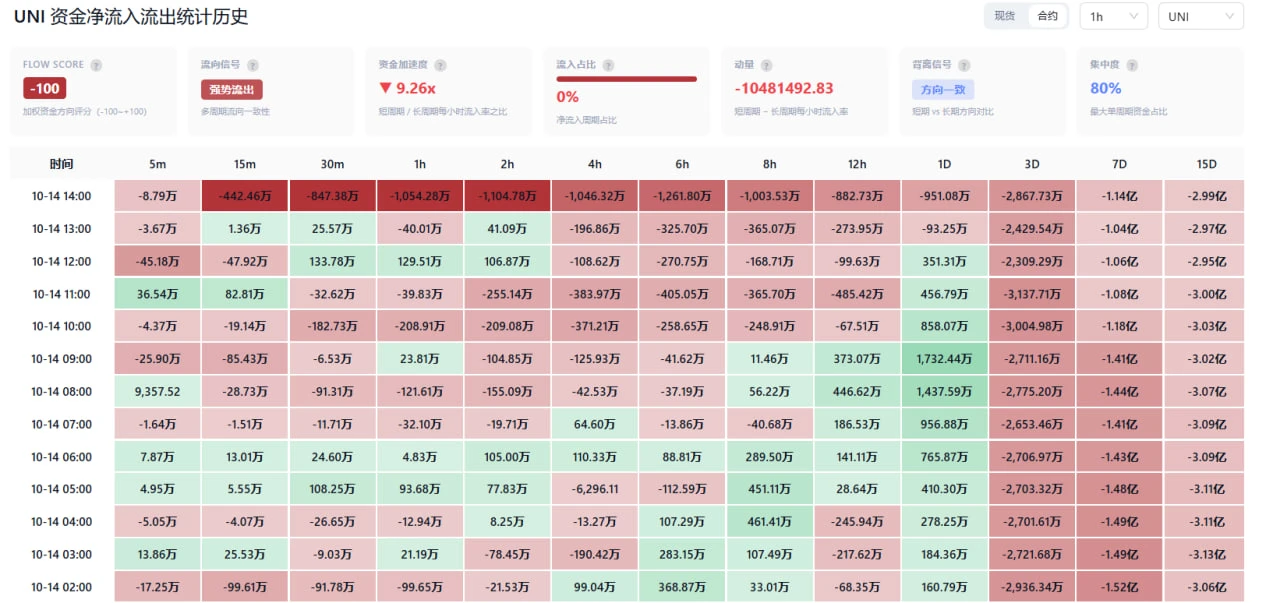Click the -3,137.71万 cell
1280x603 pixels.
[x=1032, y=294]
